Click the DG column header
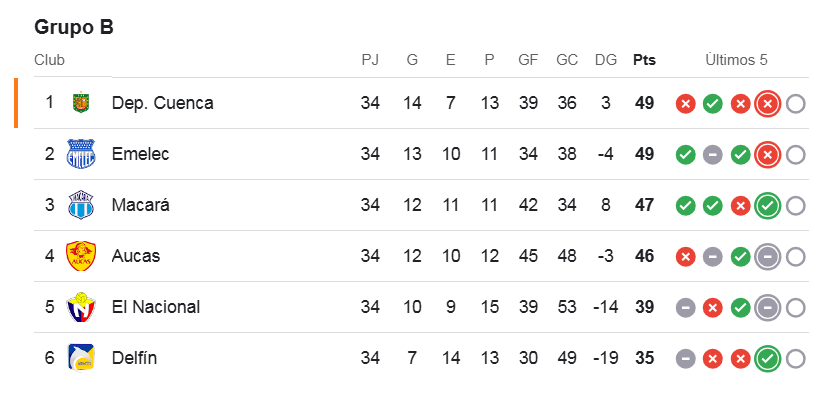This screenshot has width=830, height=407. click(606, 60)
